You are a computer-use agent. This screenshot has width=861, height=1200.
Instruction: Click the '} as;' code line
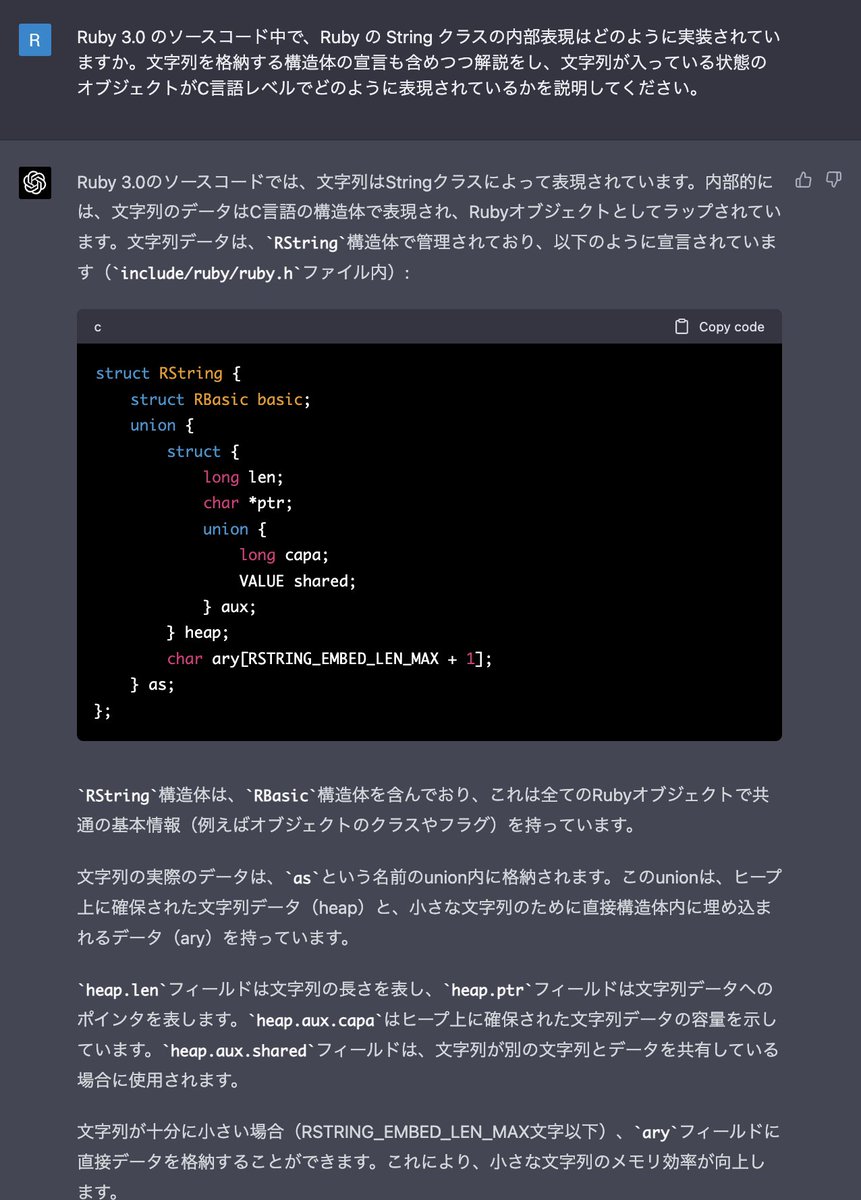coord(153,685)
